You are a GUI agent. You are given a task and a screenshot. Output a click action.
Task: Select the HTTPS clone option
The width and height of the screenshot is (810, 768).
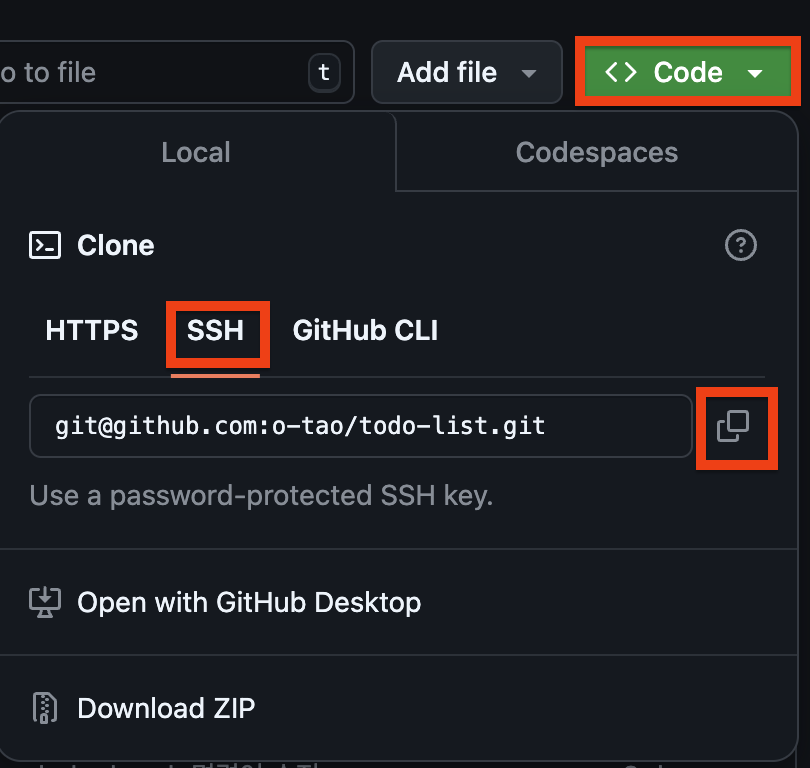click(x=92, y=331)
